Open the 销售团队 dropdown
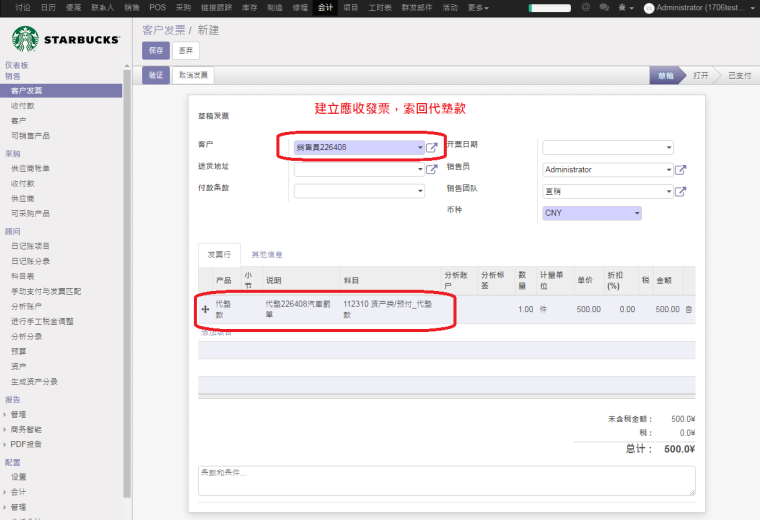The height and width of the screenshot is (520, 760). click(x=608, y=191)
